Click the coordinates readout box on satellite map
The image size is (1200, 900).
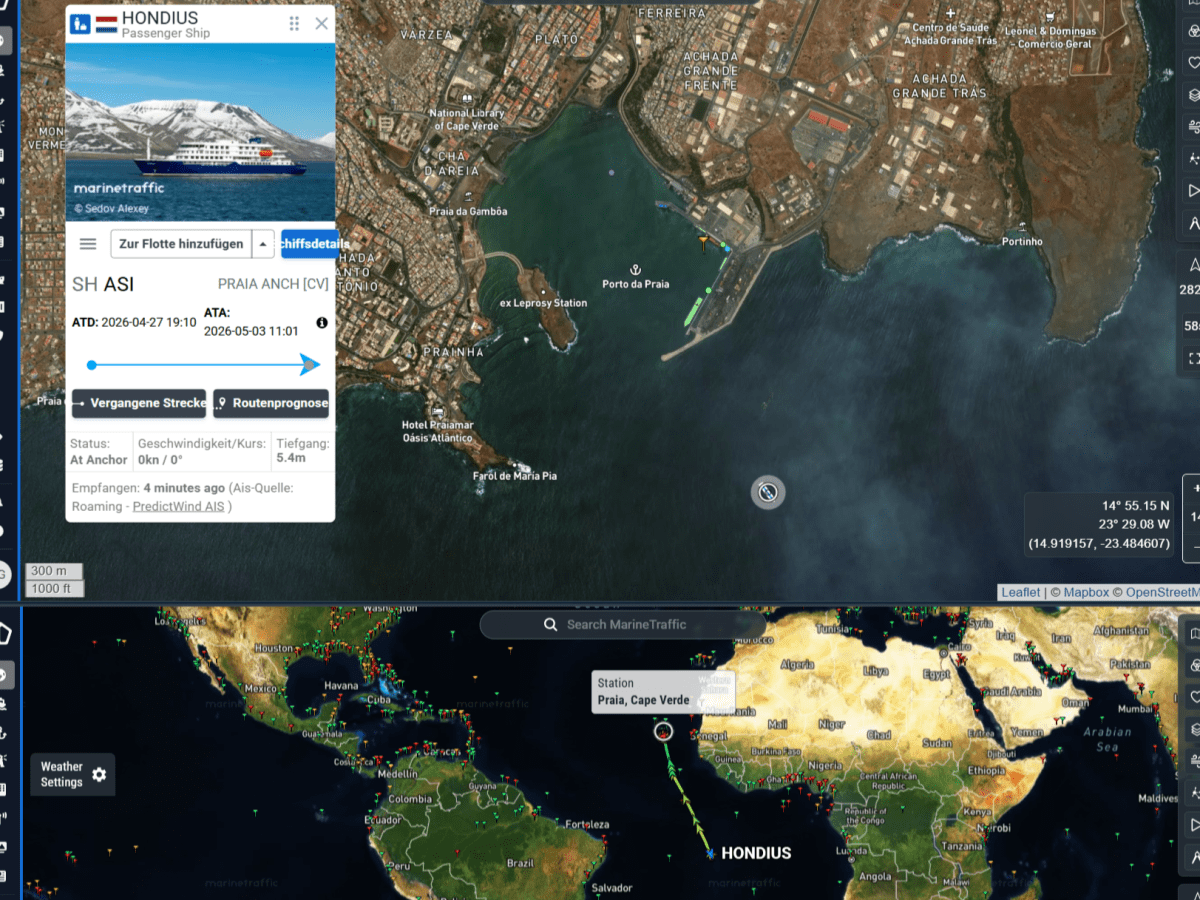tap(1098, 524)
